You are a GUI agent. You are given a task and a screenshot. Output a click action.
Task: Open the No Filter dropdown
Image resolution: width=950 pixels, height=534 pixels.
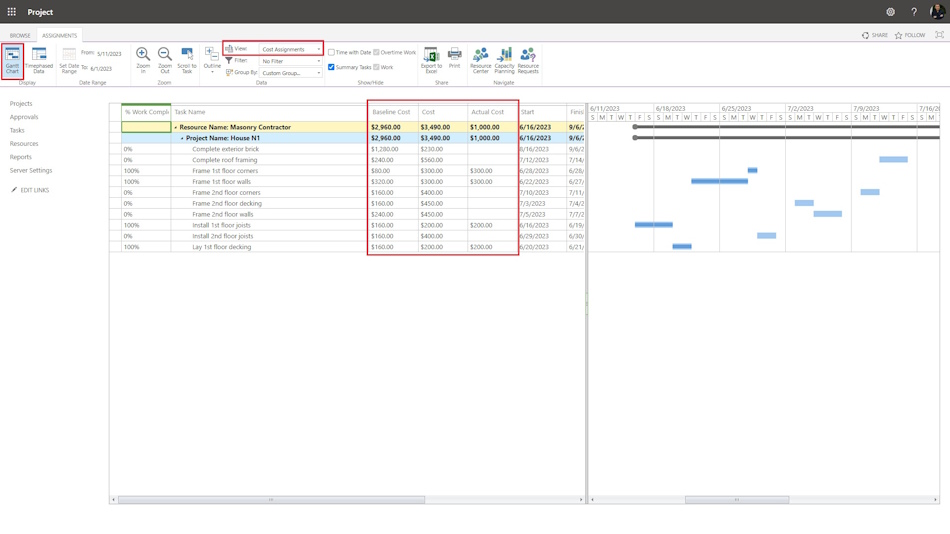point(291,61)
